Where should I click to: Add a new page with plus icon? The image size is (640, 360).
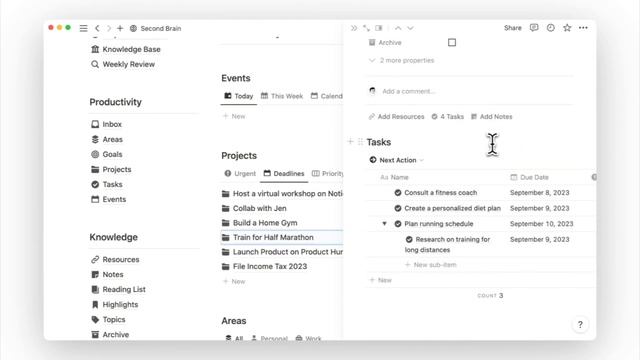[120, 28]
